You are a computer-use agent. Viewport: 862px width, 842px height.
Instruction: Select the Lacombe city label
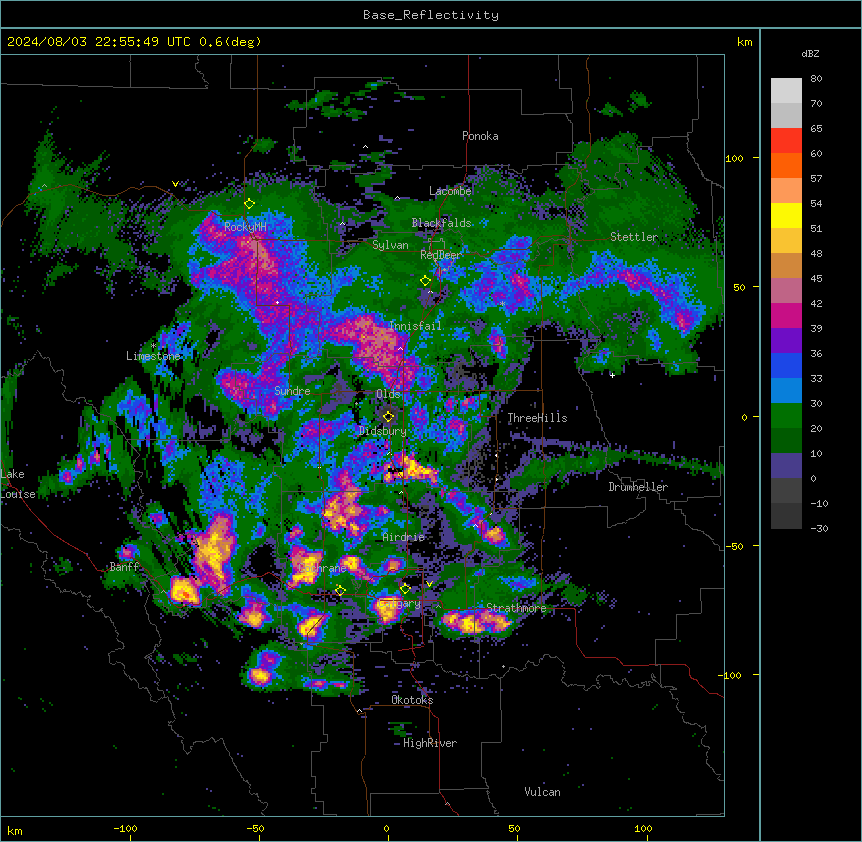click(450, 191)
